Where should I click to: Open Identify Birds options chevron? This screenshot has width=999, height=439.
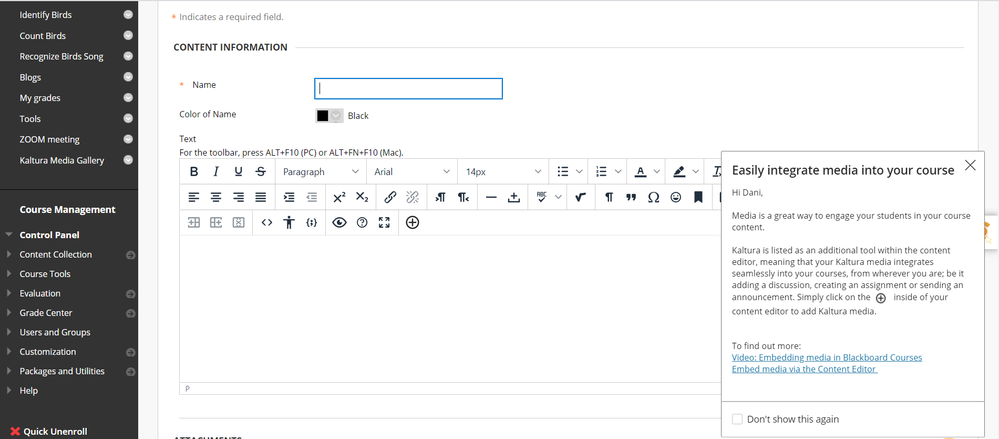pyautogui.click(x=128, y=15)
